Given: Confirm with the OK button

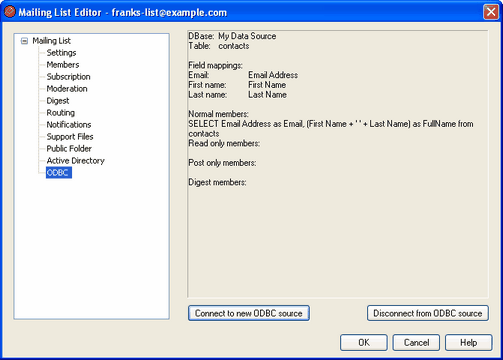Looking at the screenshot, I should (x=364, y=343).
